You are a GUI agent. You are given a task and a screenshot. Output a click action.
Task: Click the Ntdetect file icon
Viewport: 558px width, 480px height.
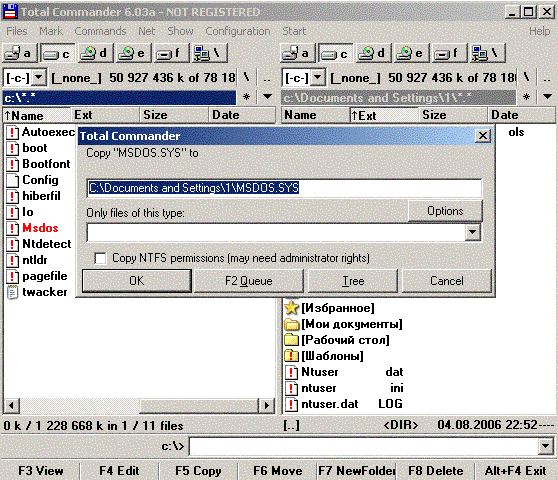(12, 244)
